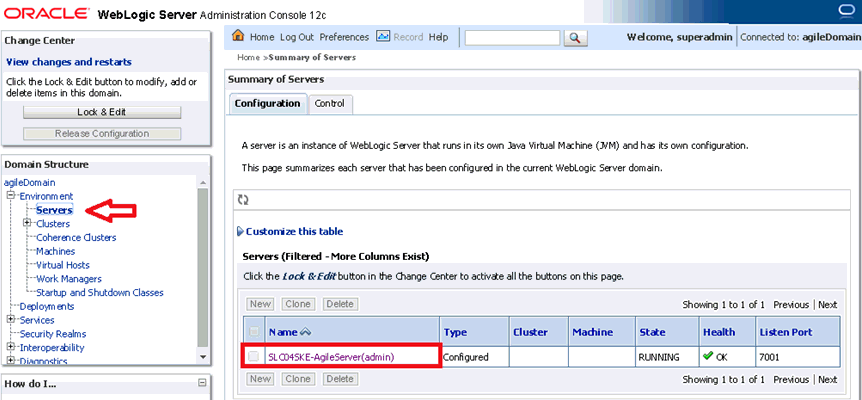
Task: Select agileDomain in Domain Structure
Action: (30, 182)
